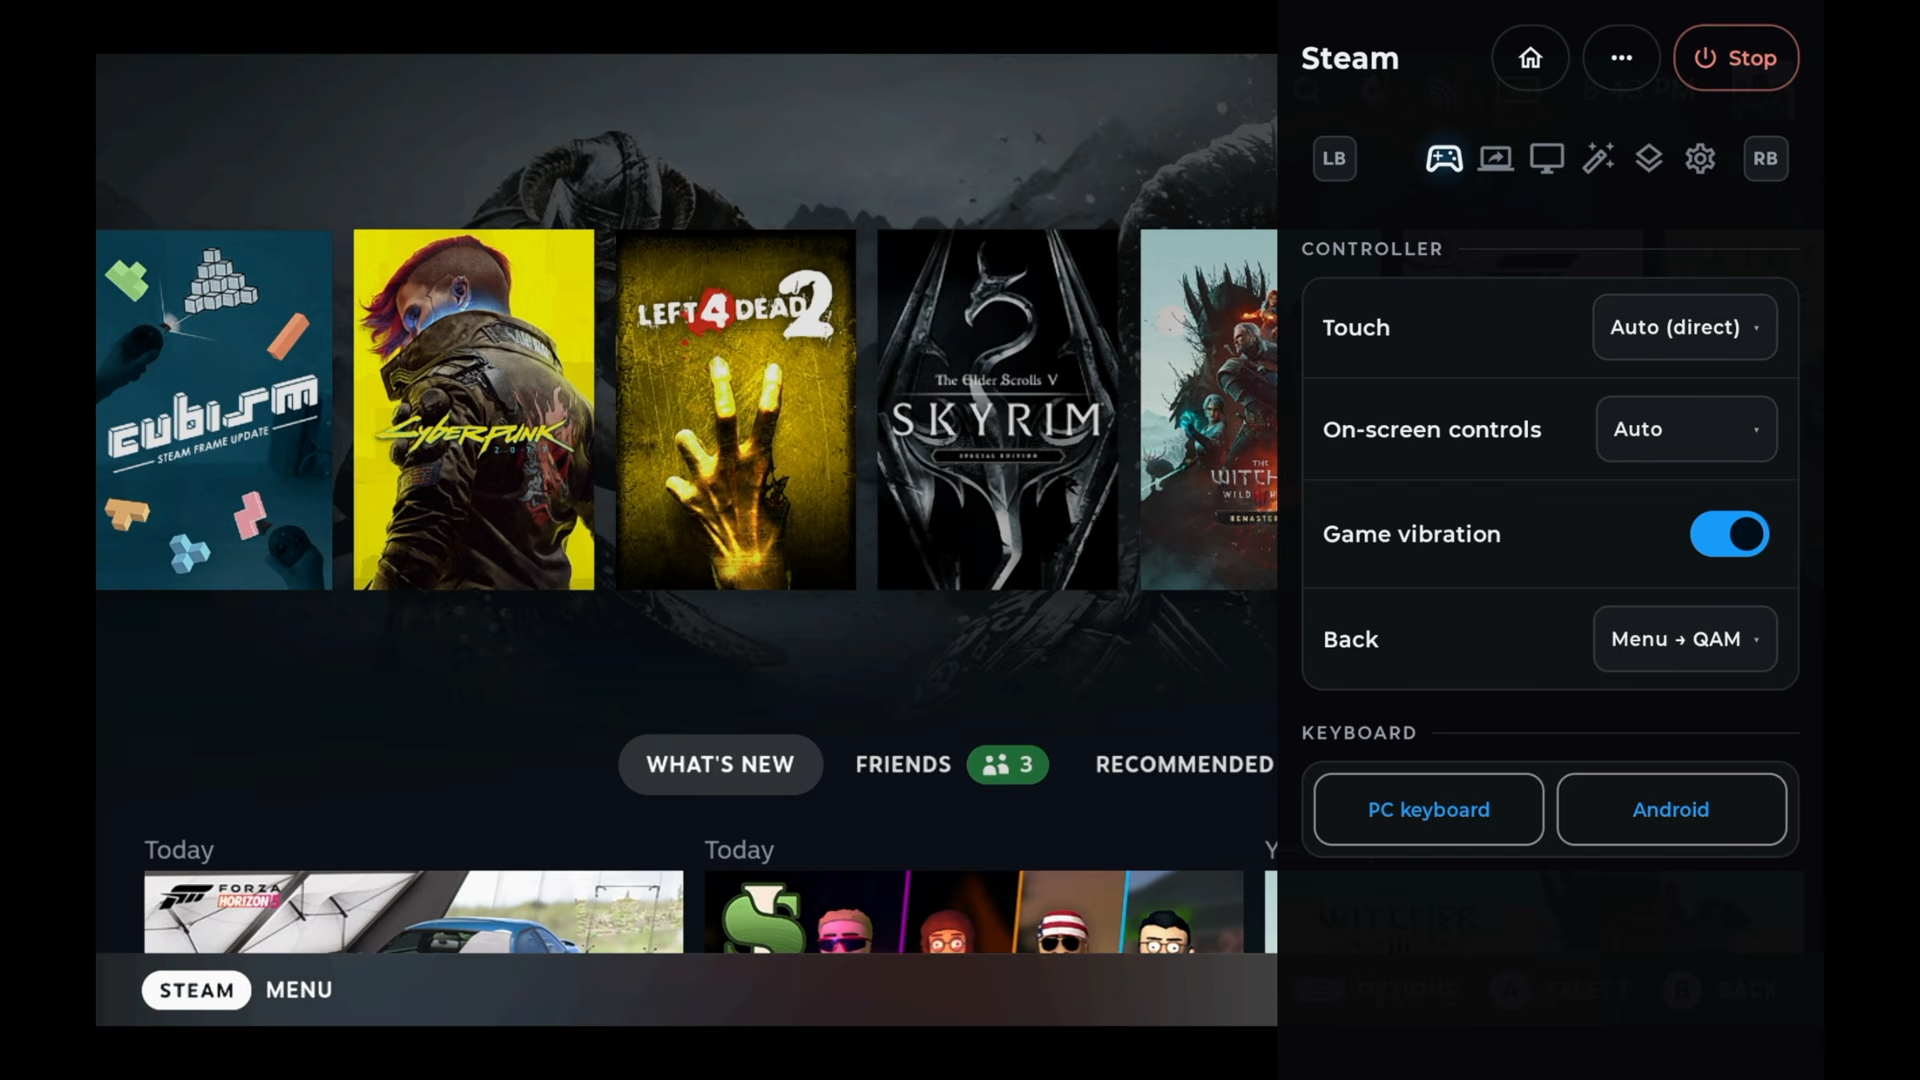The image size is (1920, 1080).
Task: Click the On-screen controls label
Action: 1432,429
